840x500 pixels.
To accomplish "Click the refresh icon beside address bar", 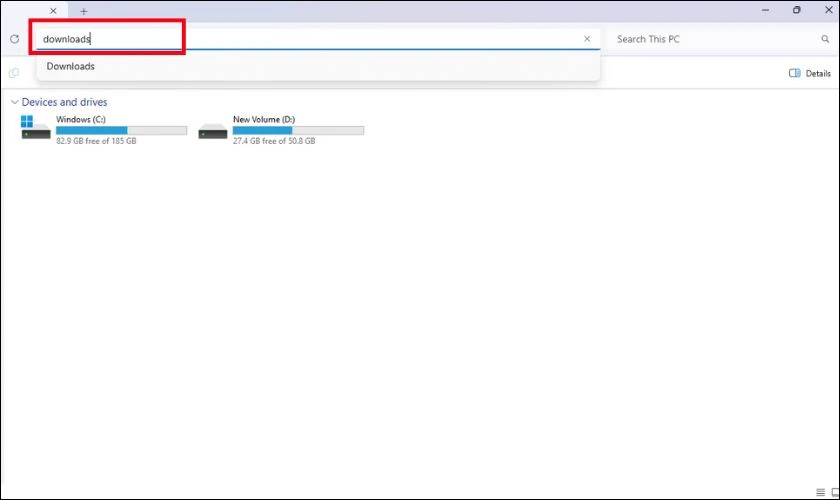I will [x=14, y=39].
